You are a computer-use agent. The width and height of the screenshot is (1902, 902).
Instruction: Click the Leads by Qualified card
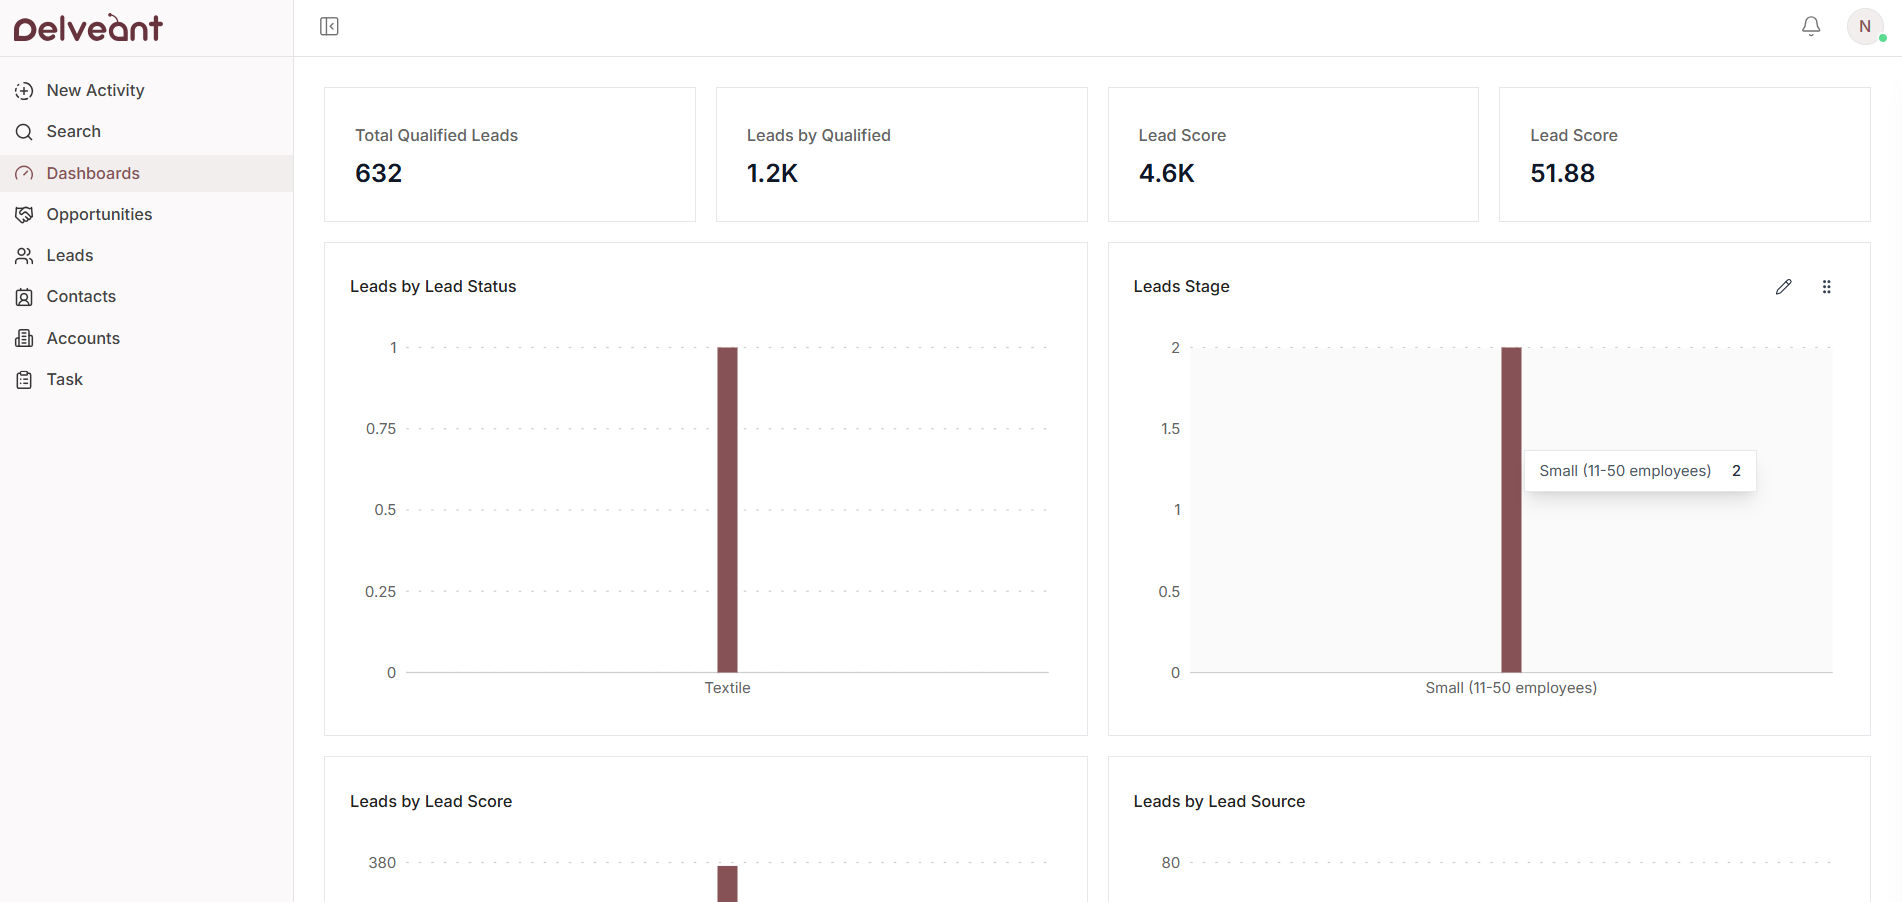pyautogui.click(x=901, y=154)
